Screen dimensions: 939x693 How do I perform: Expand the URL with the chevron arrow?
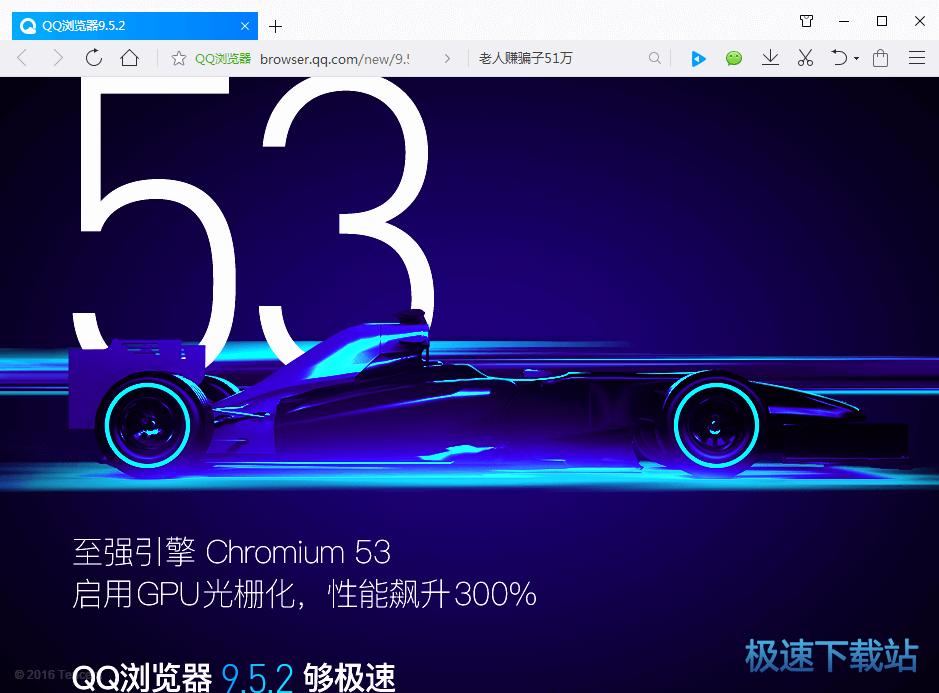(x=447, y=57)
